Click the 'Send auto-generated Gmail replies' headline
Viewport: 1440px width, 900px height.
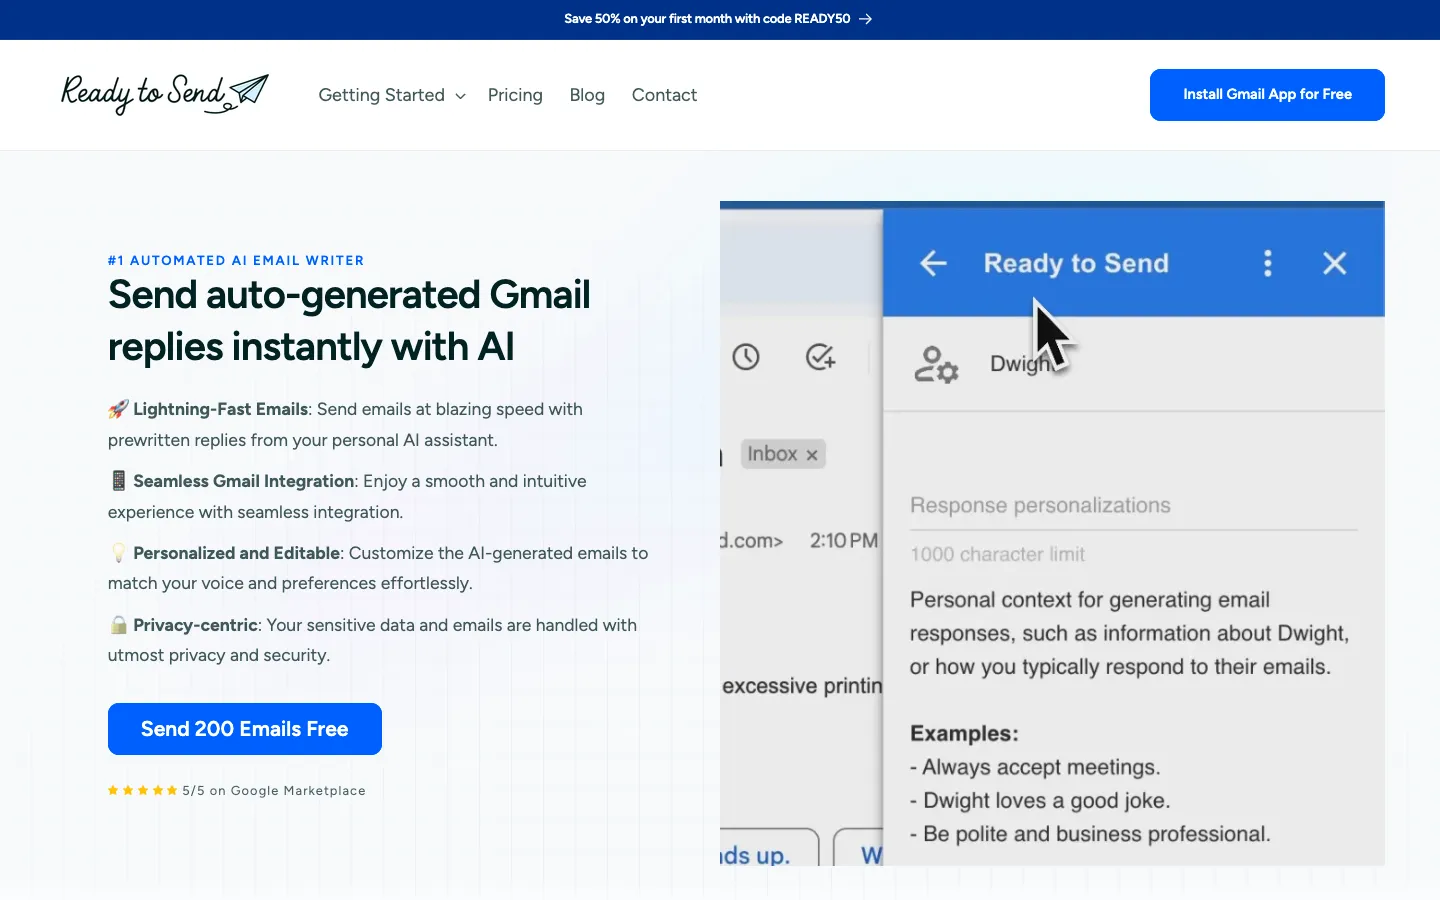tap(349, 321)
